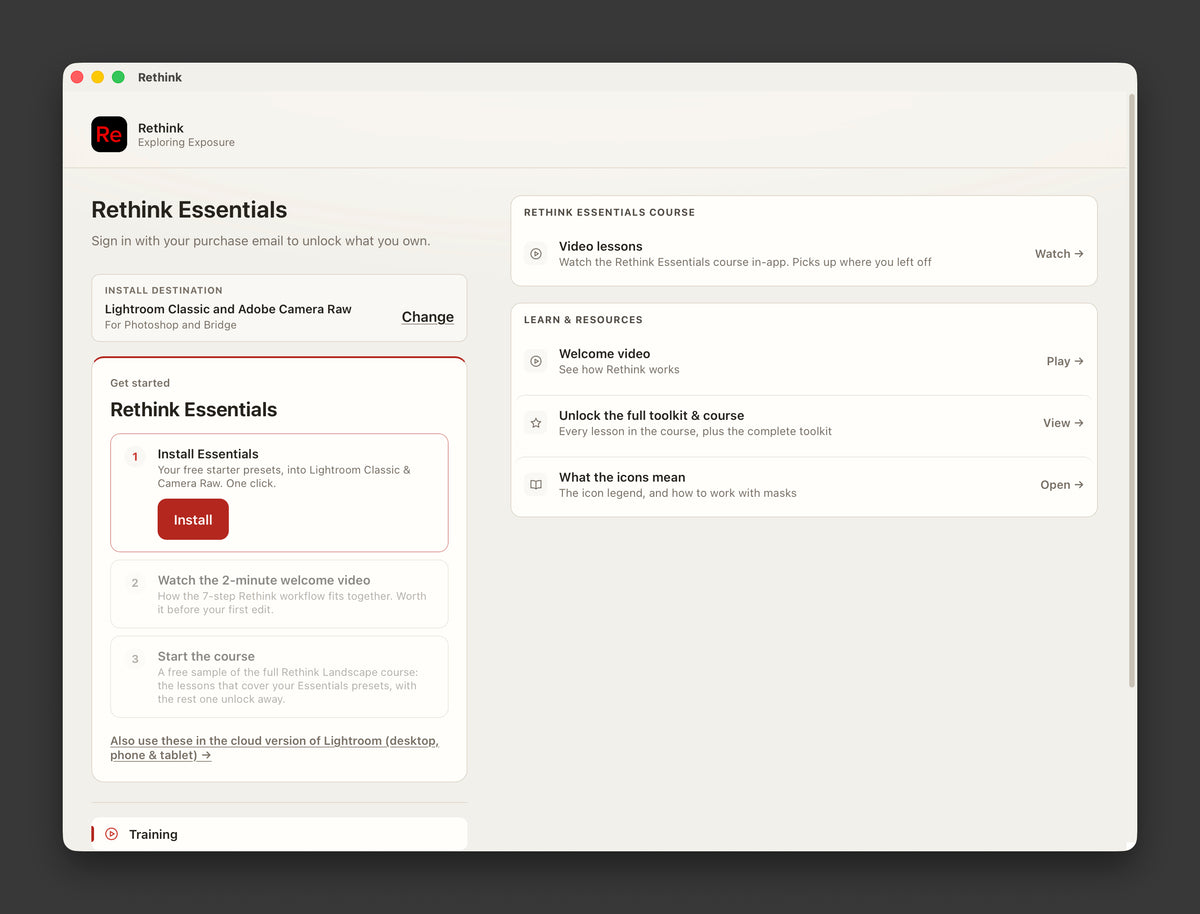Click the LEARN & RESOURCES section label

(583, 320)
